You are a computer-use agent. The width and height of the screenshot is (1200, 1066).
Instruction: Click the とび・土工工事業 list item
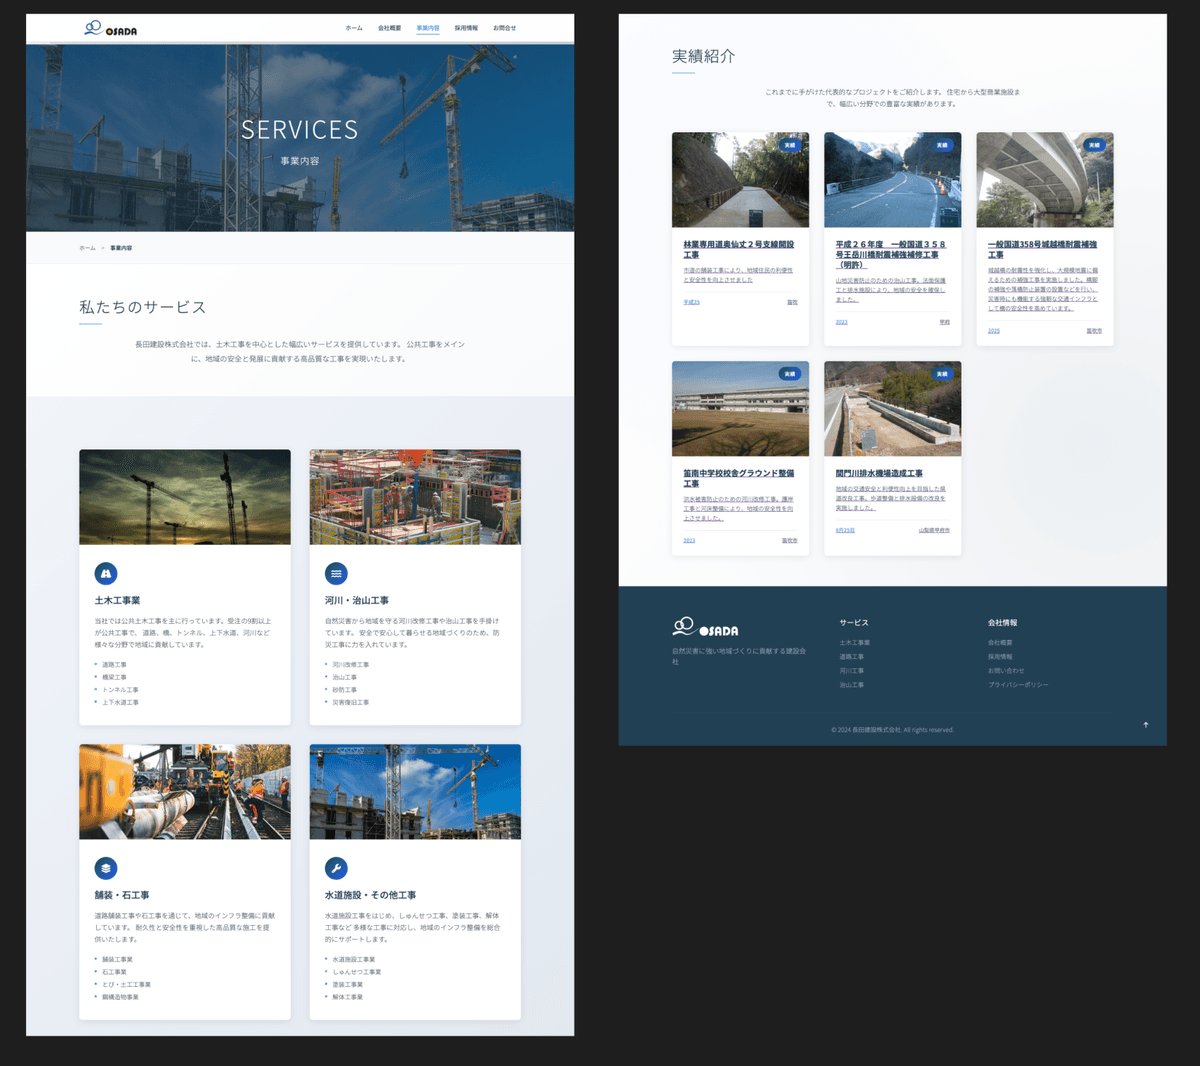point(126,984)
